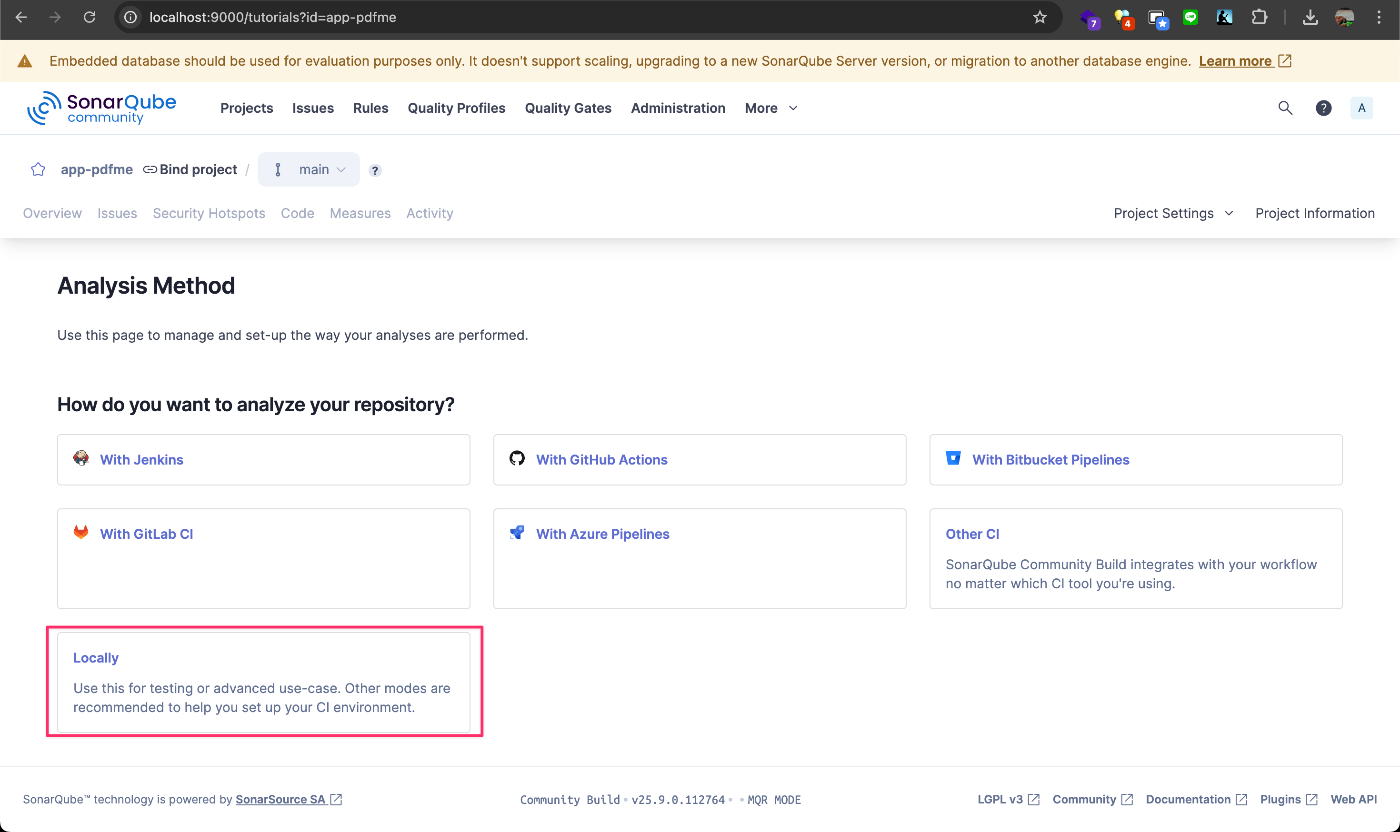Open the K extension icon
The height and width of the screenshot is (832, 1400).
[1224, 17]
